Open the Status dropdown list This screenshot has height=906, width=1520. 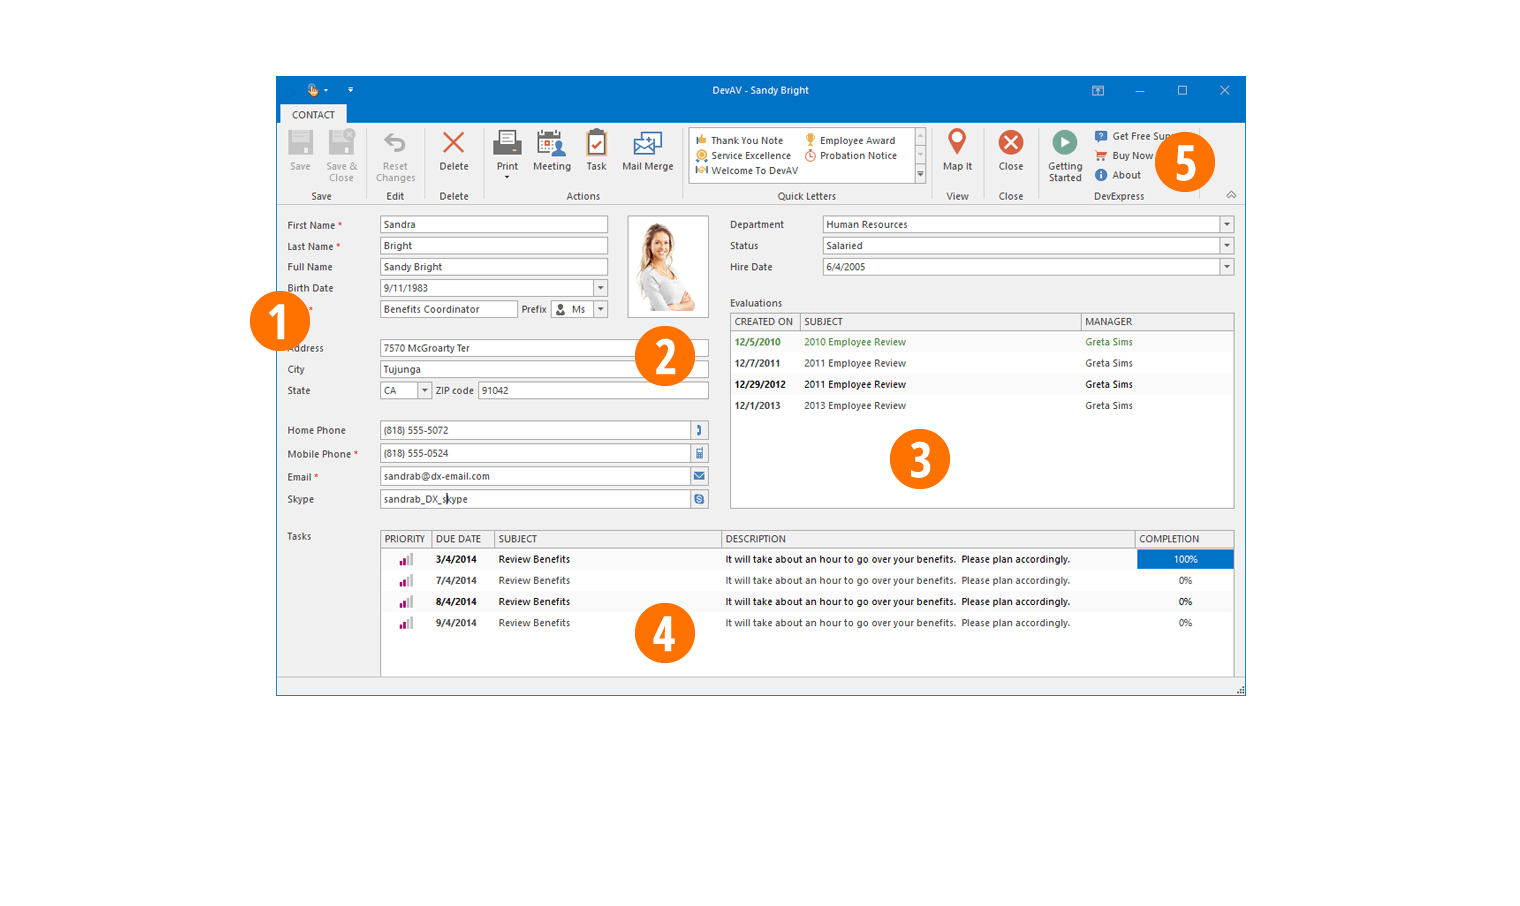pyautogui.click(x=1226, y=246)
